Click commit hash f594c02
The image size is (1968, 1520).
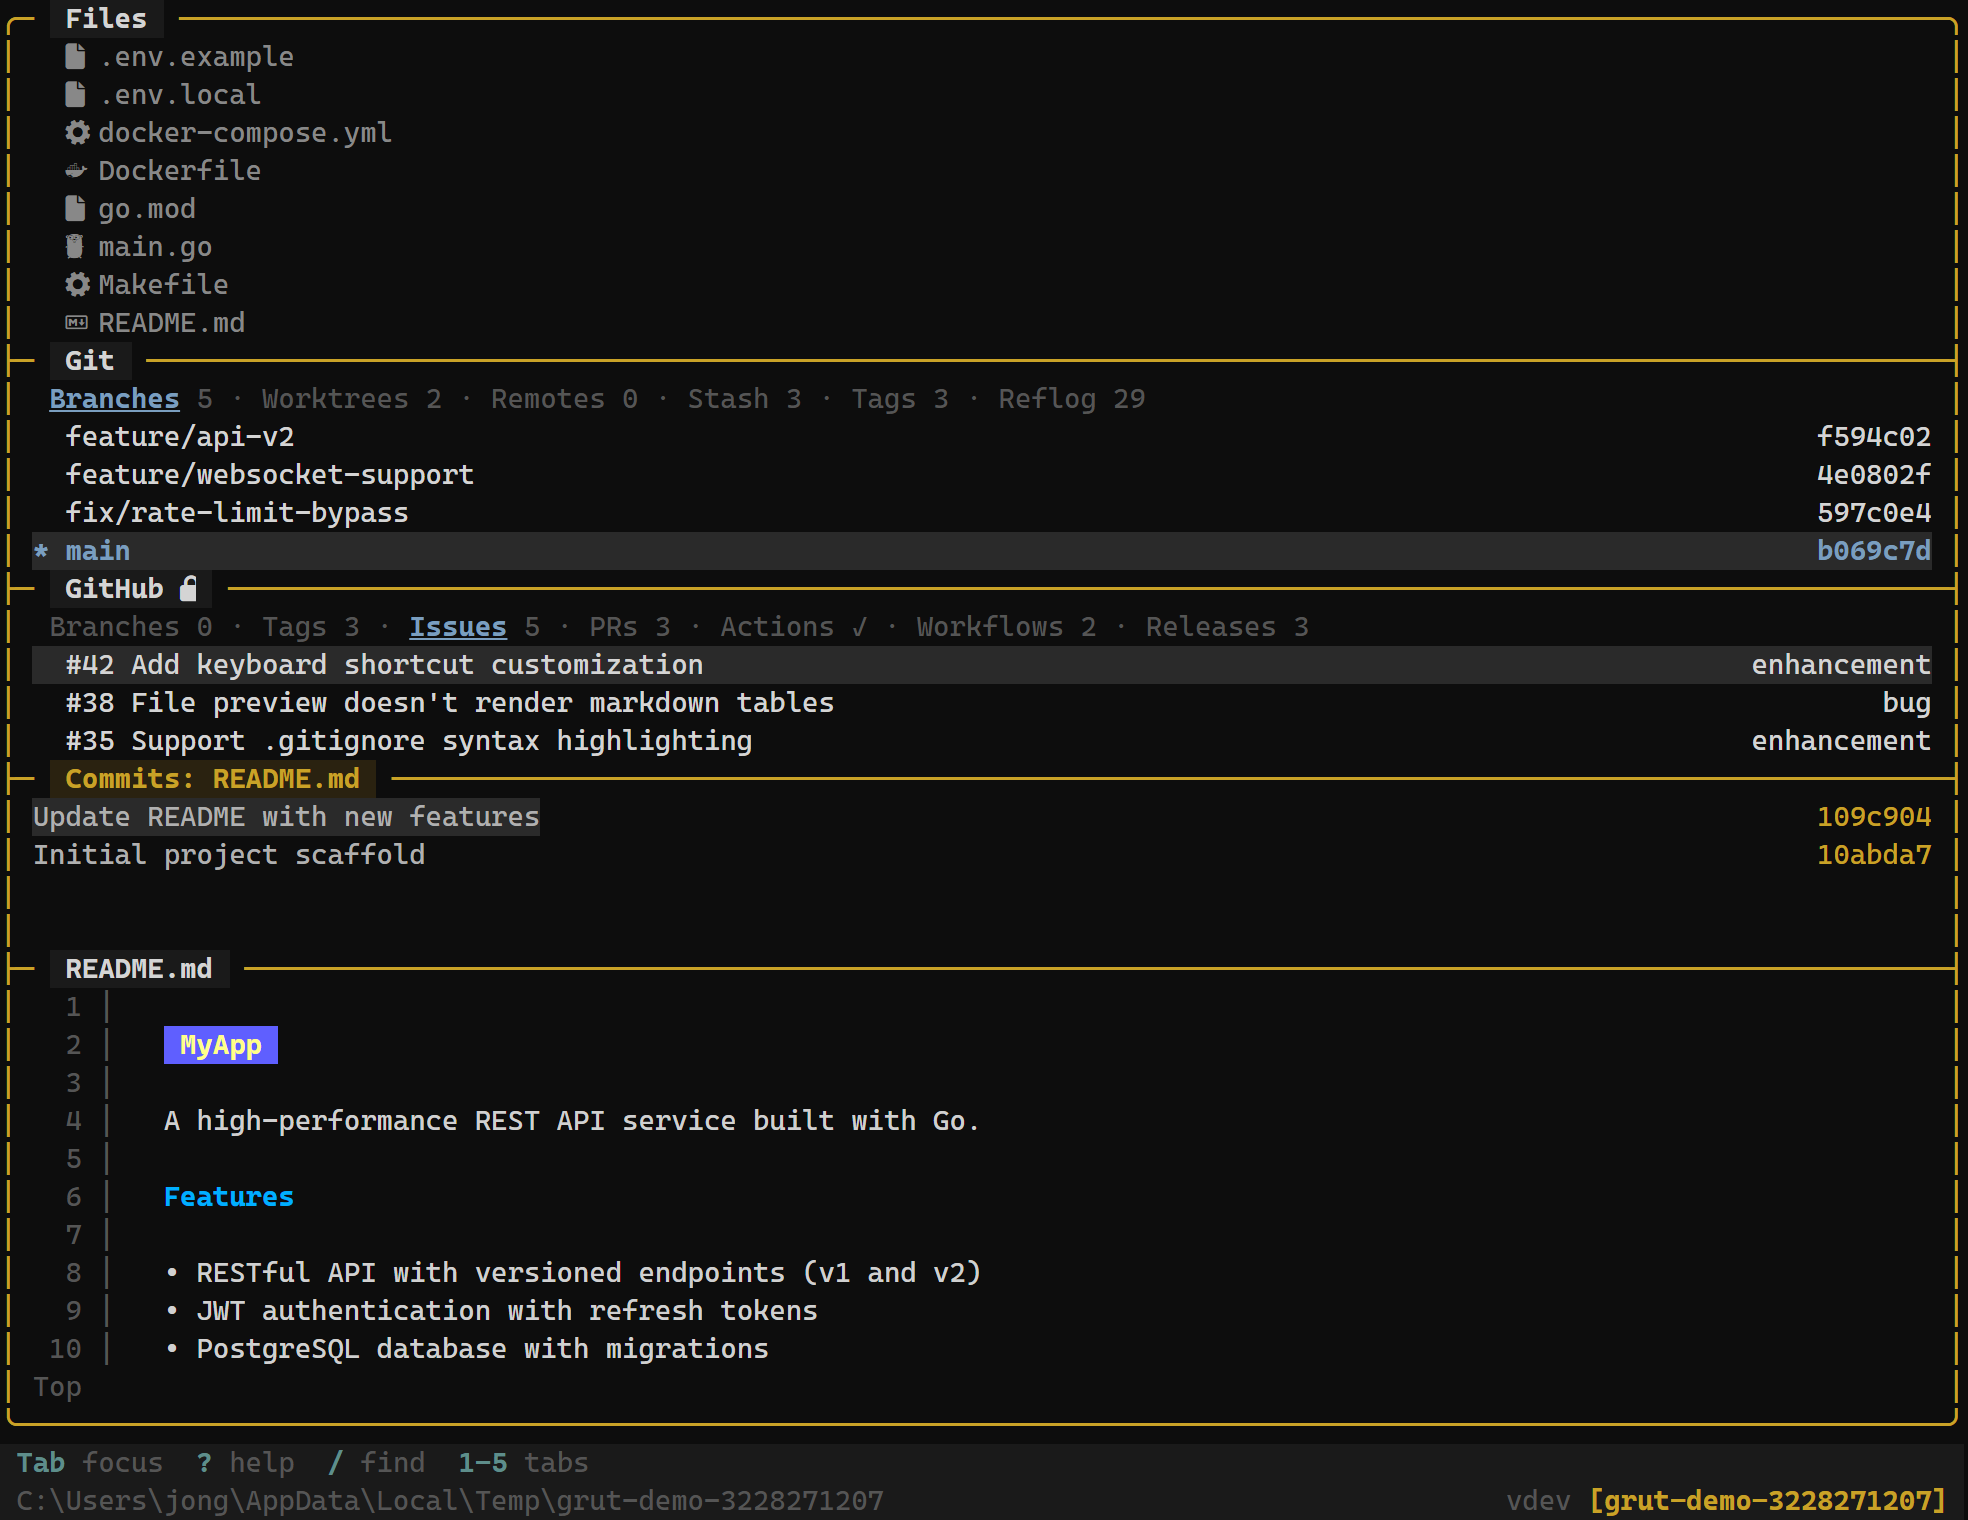1874,437
